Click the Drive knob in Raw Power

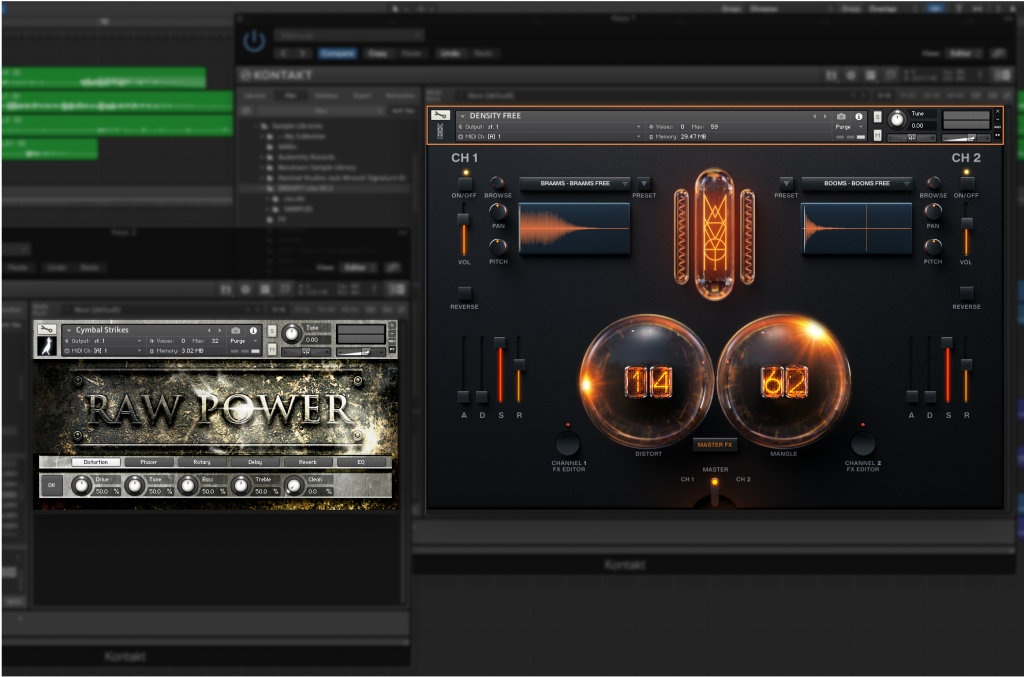click(81, 486)
